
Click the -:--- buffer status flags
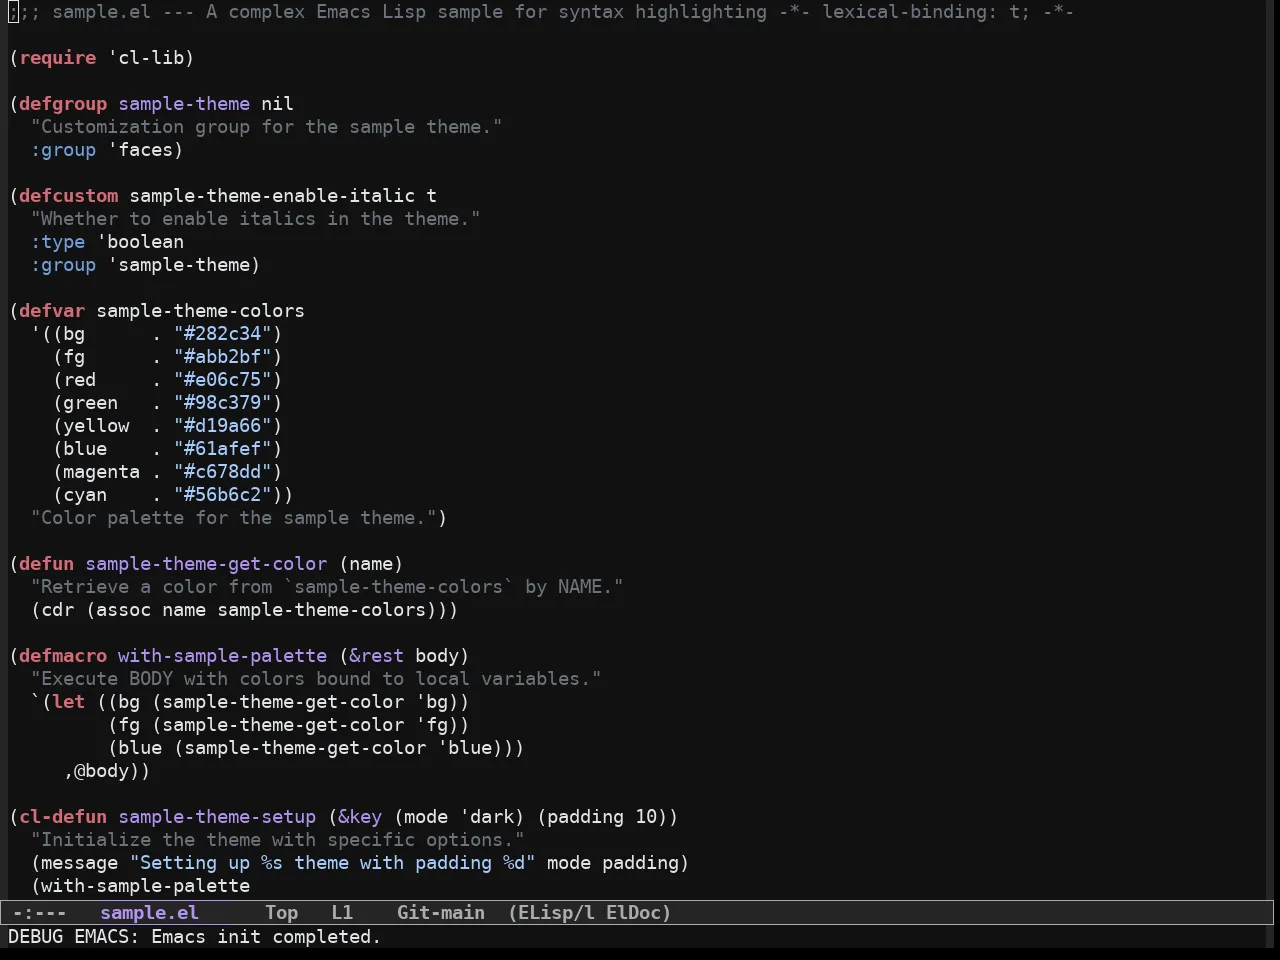(x=39, y=912)
